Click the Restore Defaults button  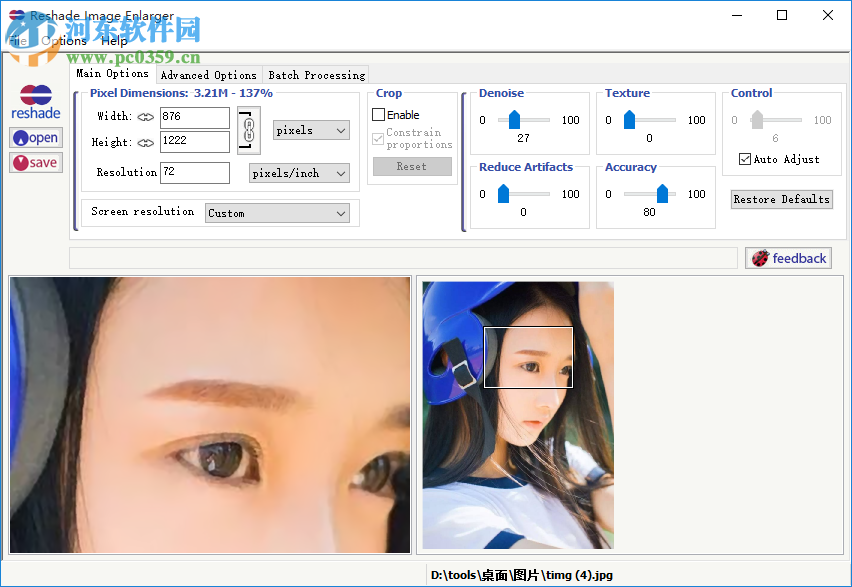click(781, 199)
